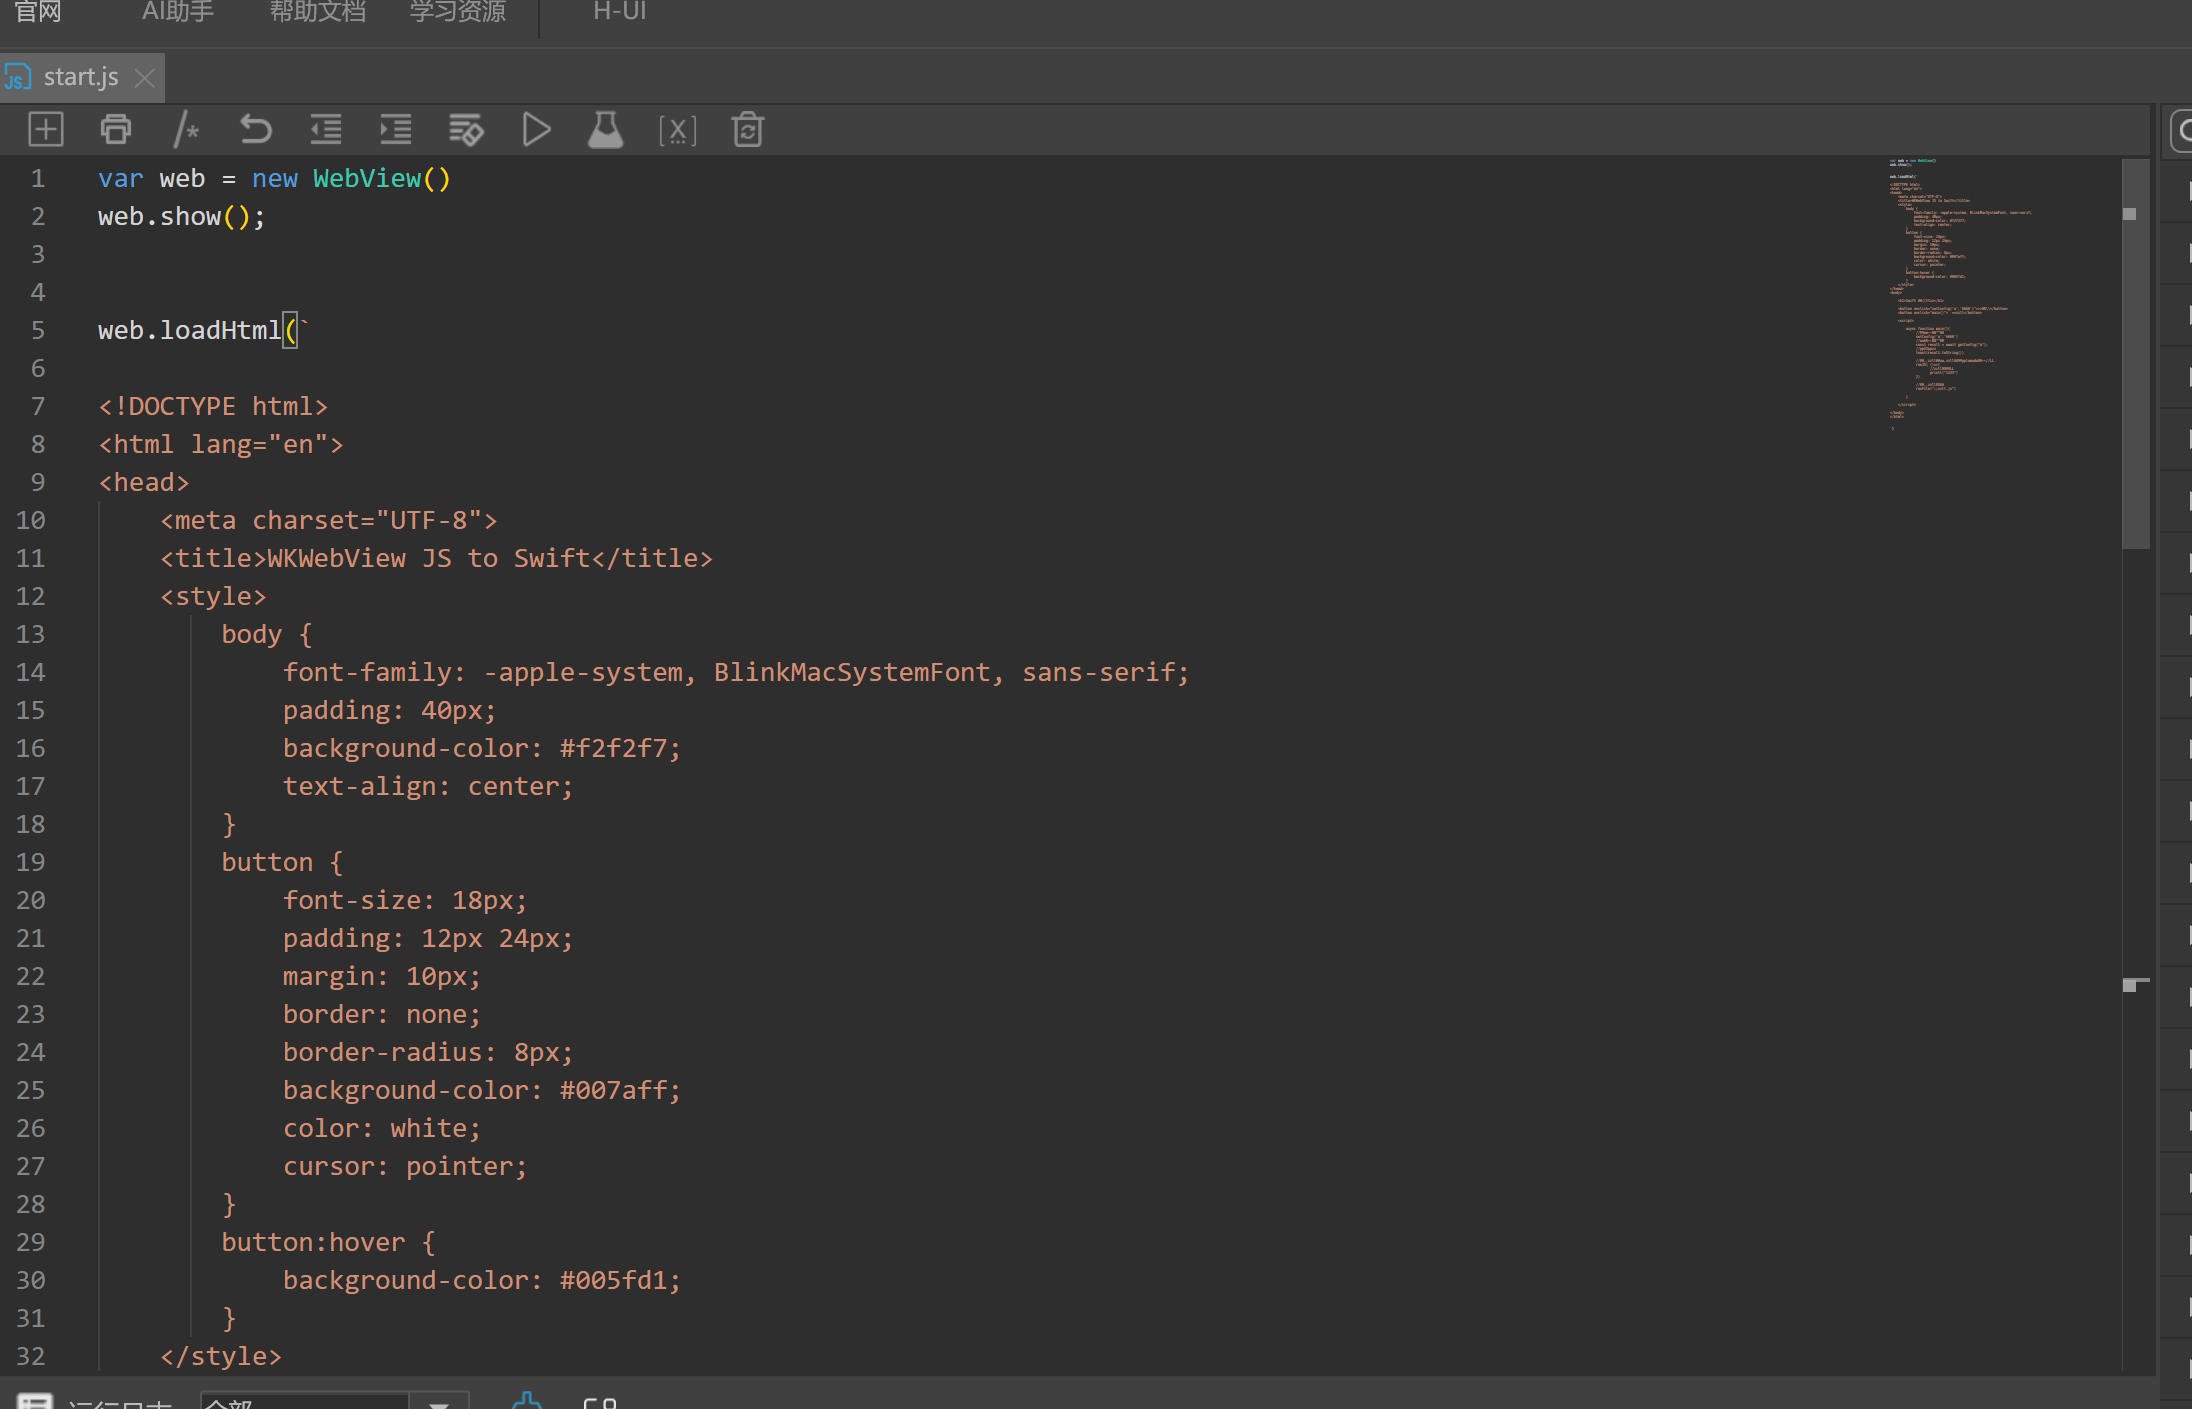
Task: Click the code minimap preview
Action: tap(1960, 295)
